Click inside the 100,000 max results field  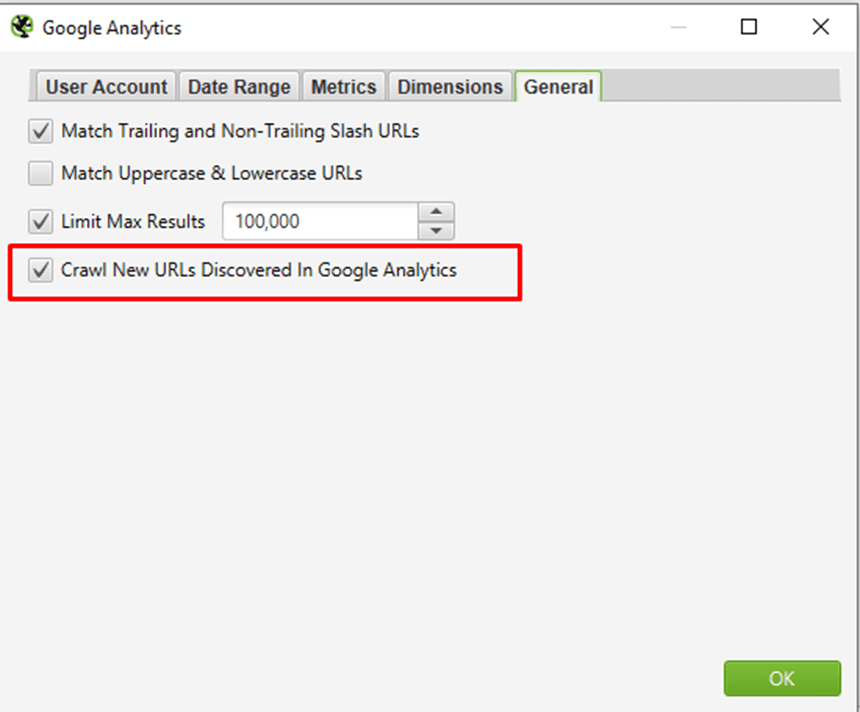pos(321,221)
